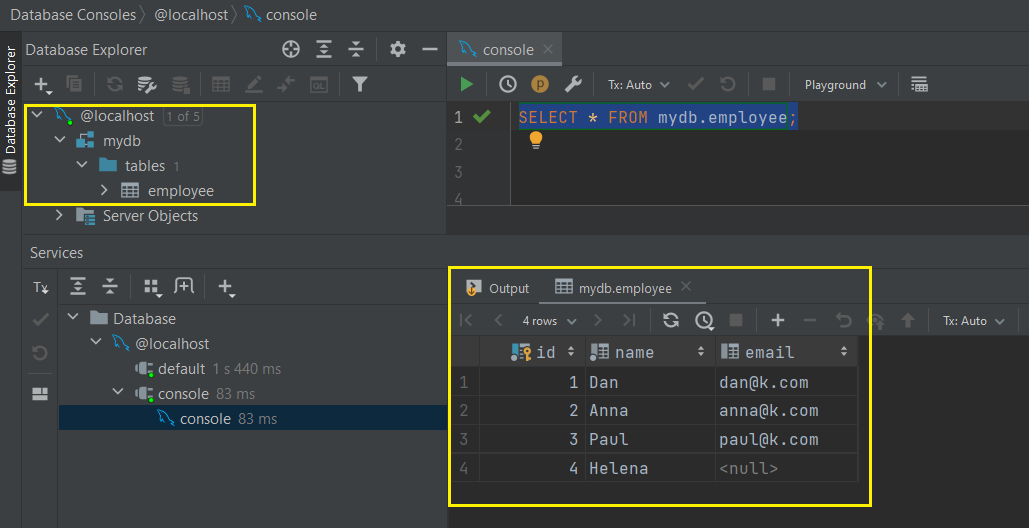Collapse the tables folder node

click(x=83, y=165)
